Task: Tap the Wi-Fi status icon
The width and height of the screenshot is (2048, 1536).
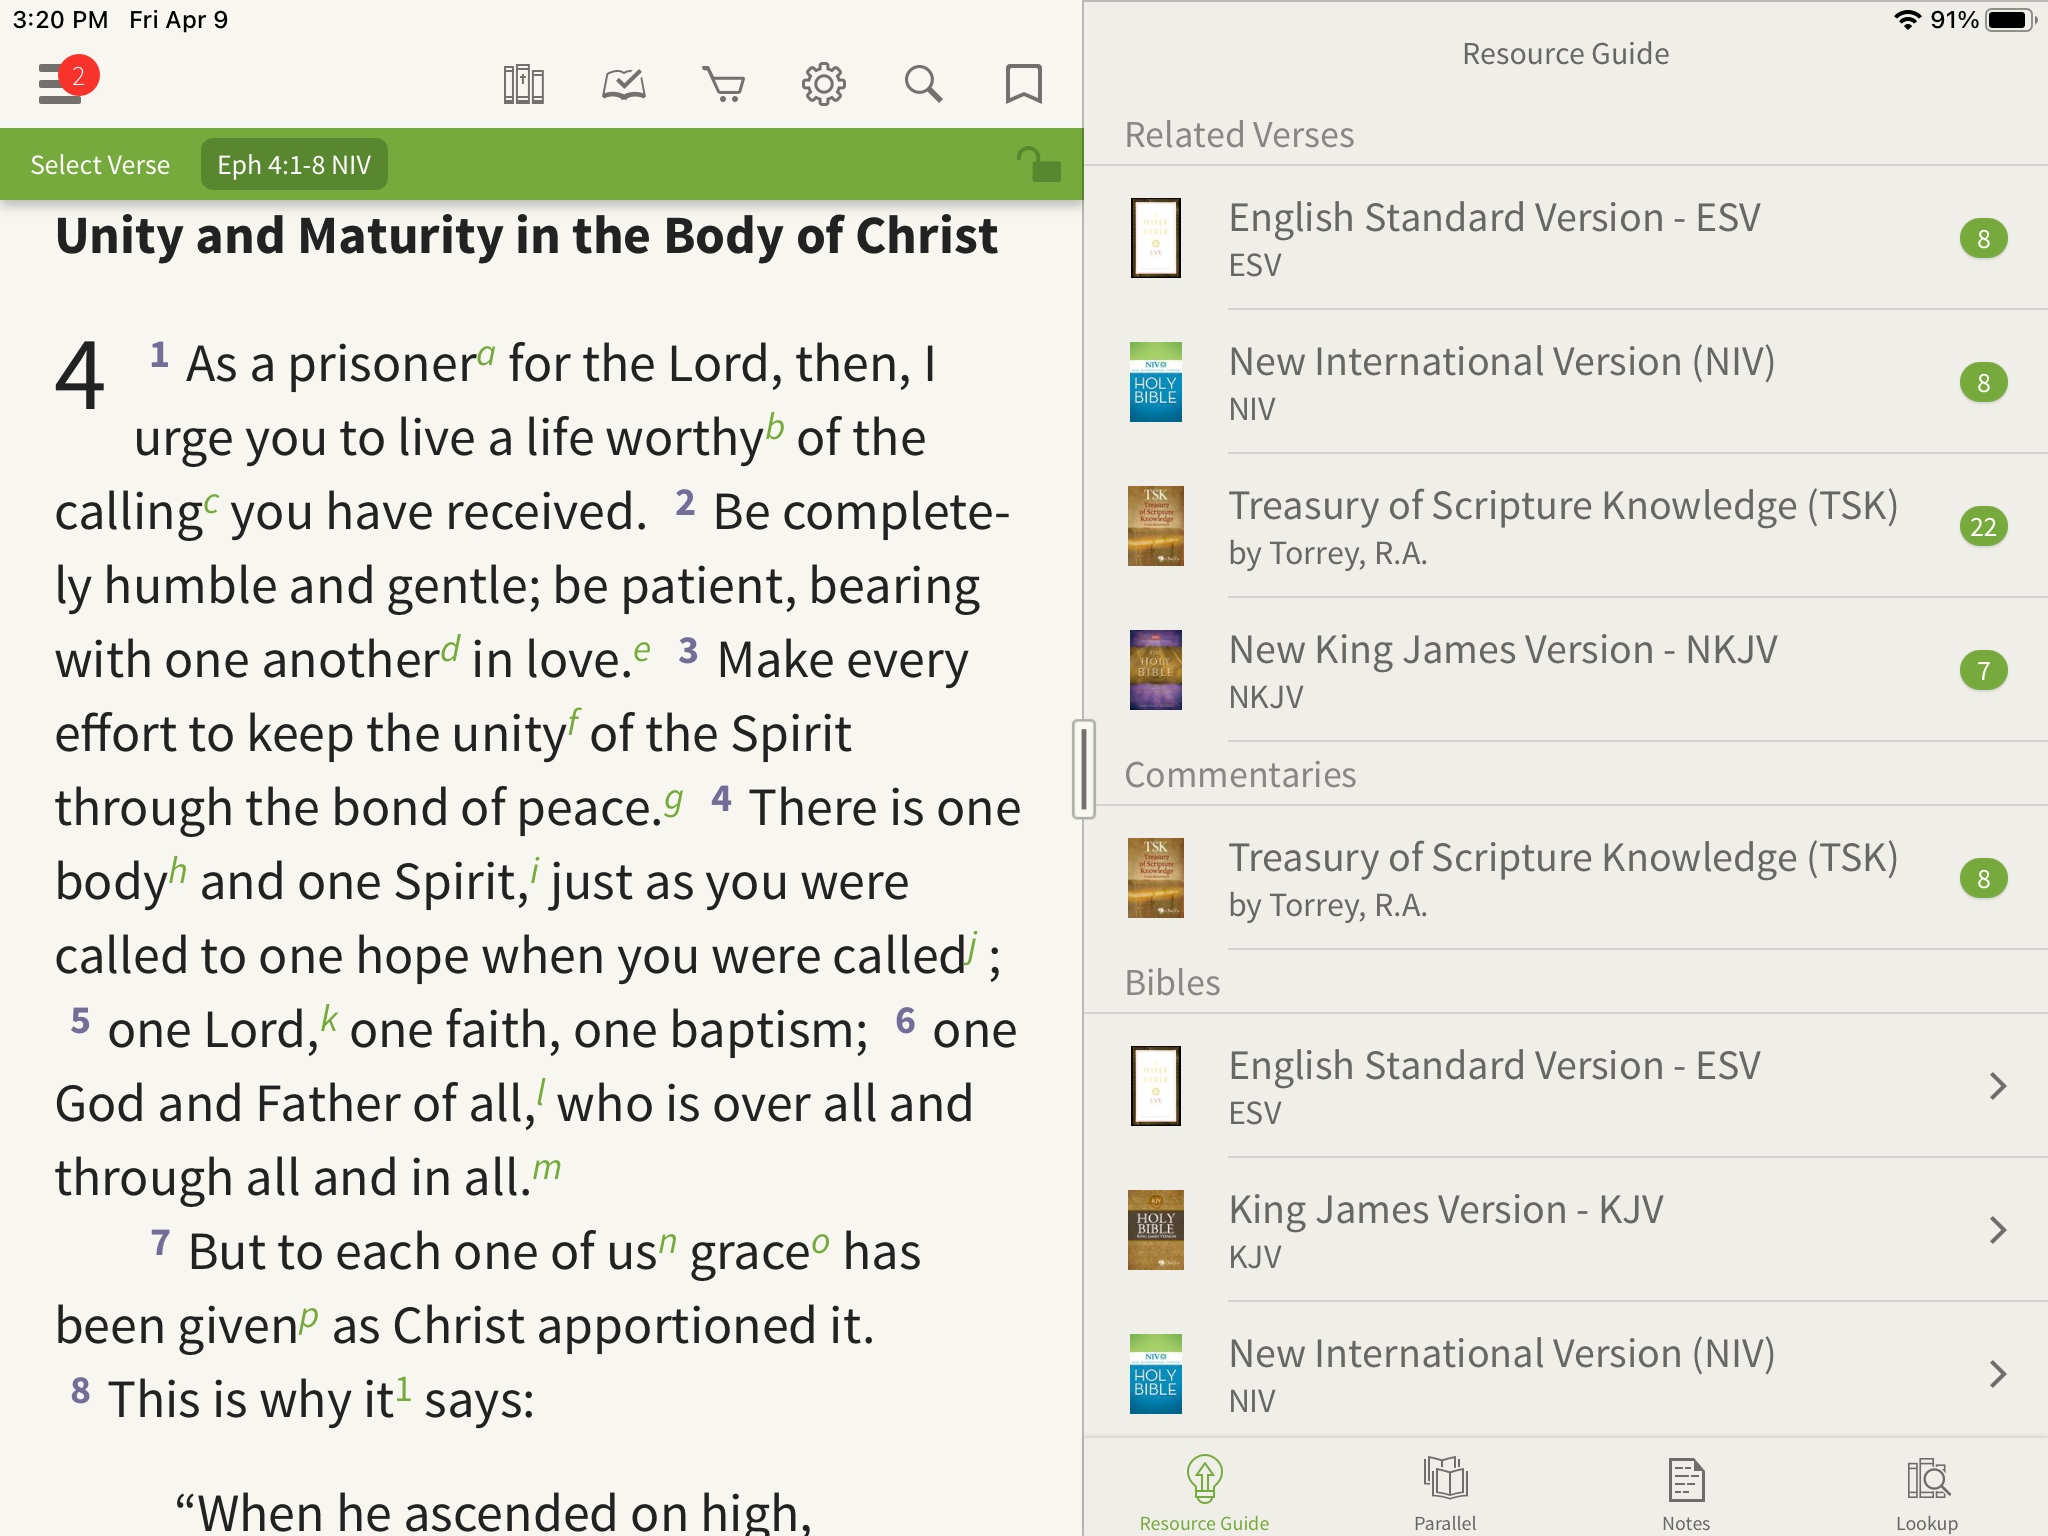Action: tap(1907, 20)
